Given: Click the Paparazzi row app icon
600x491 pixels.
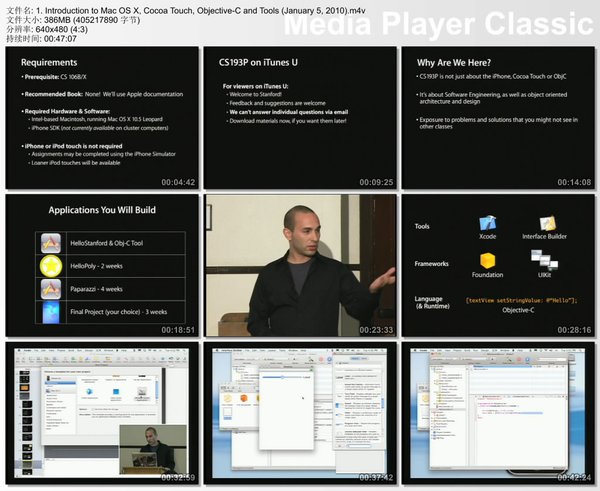Looking at the screenshot, I should (51, 289).
